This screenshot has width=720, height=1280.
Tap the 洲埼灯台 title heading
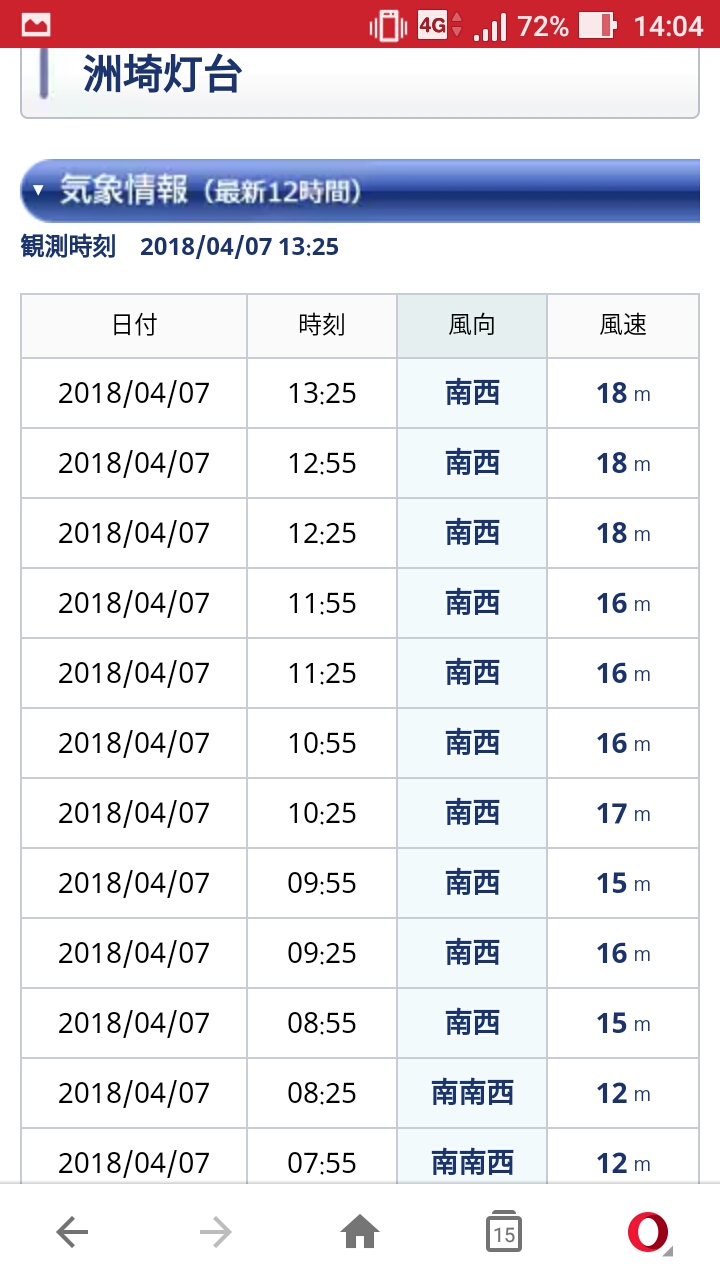point(162,76)
